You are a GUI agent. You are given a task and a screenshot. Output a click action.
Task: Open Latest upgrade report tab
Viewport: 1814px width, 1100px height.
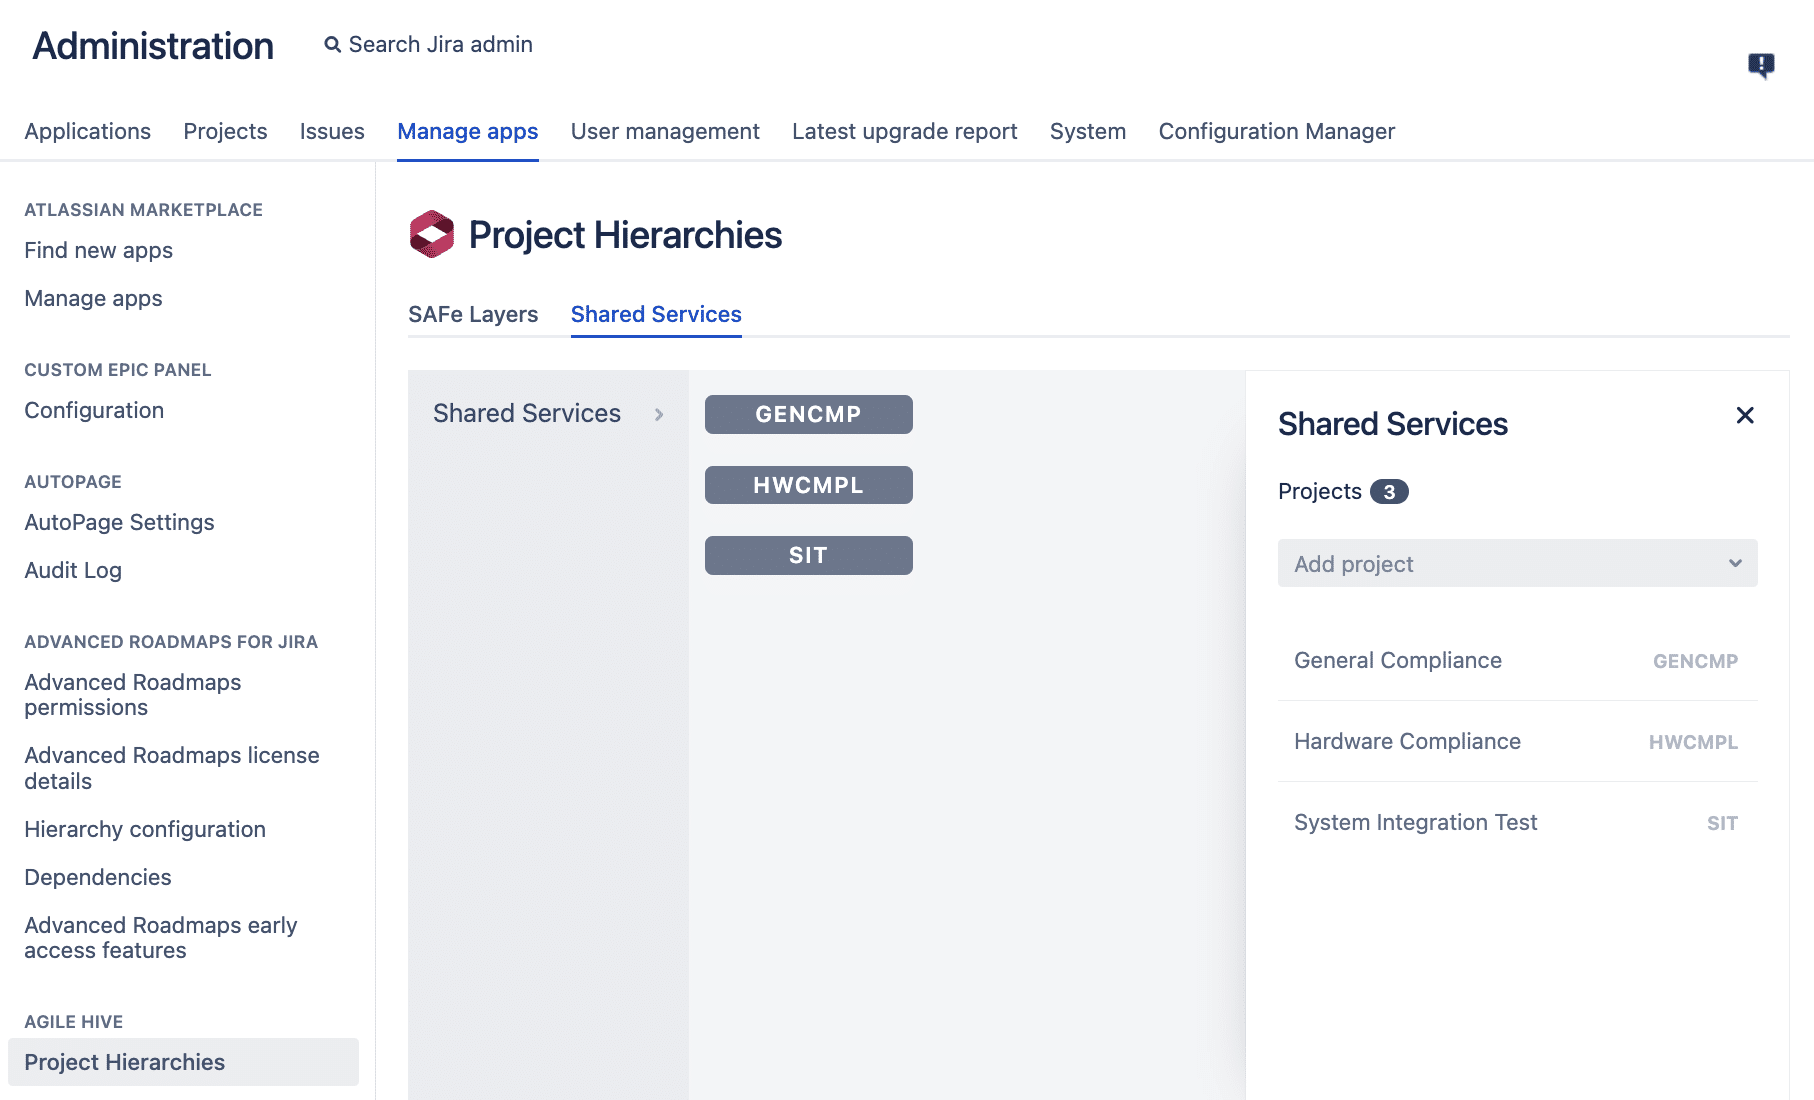click(904, 132)
